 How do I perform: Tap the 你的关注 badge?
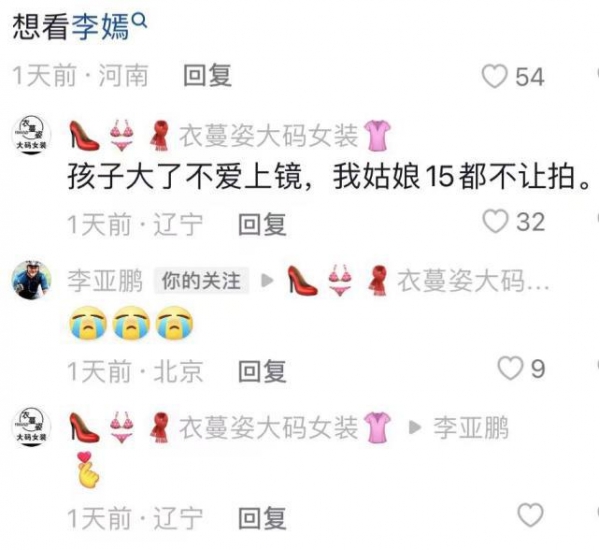click(201, 281)
